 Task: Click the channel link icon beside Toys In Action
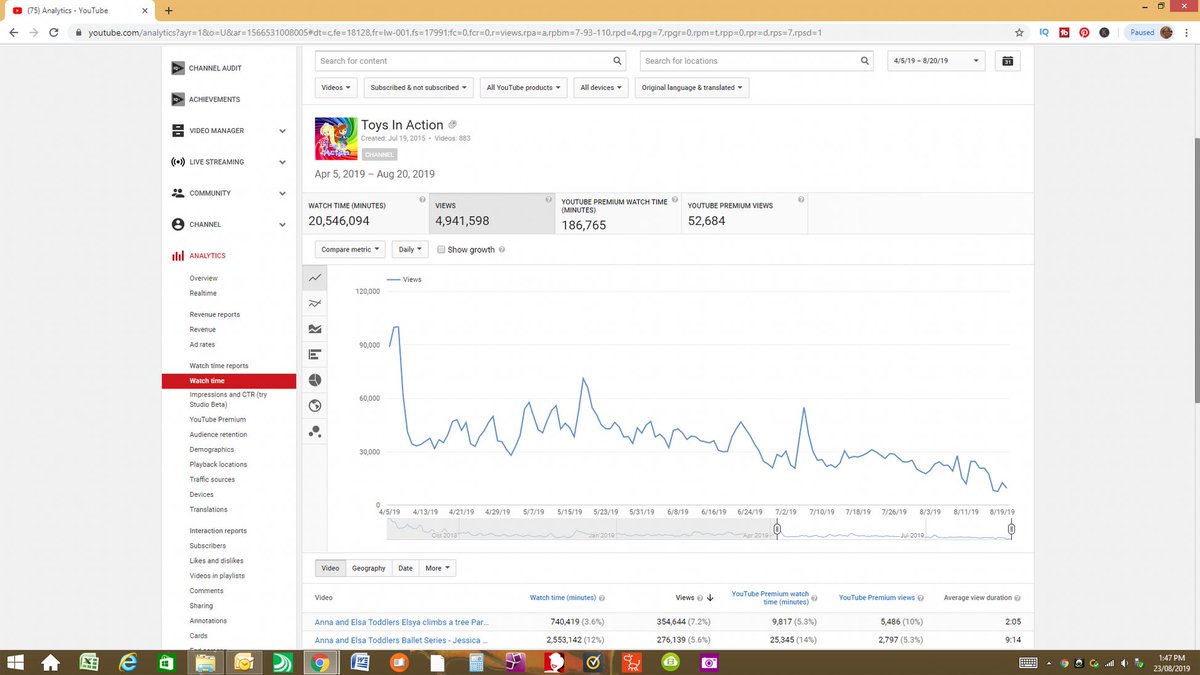click(x=453, y=125)
